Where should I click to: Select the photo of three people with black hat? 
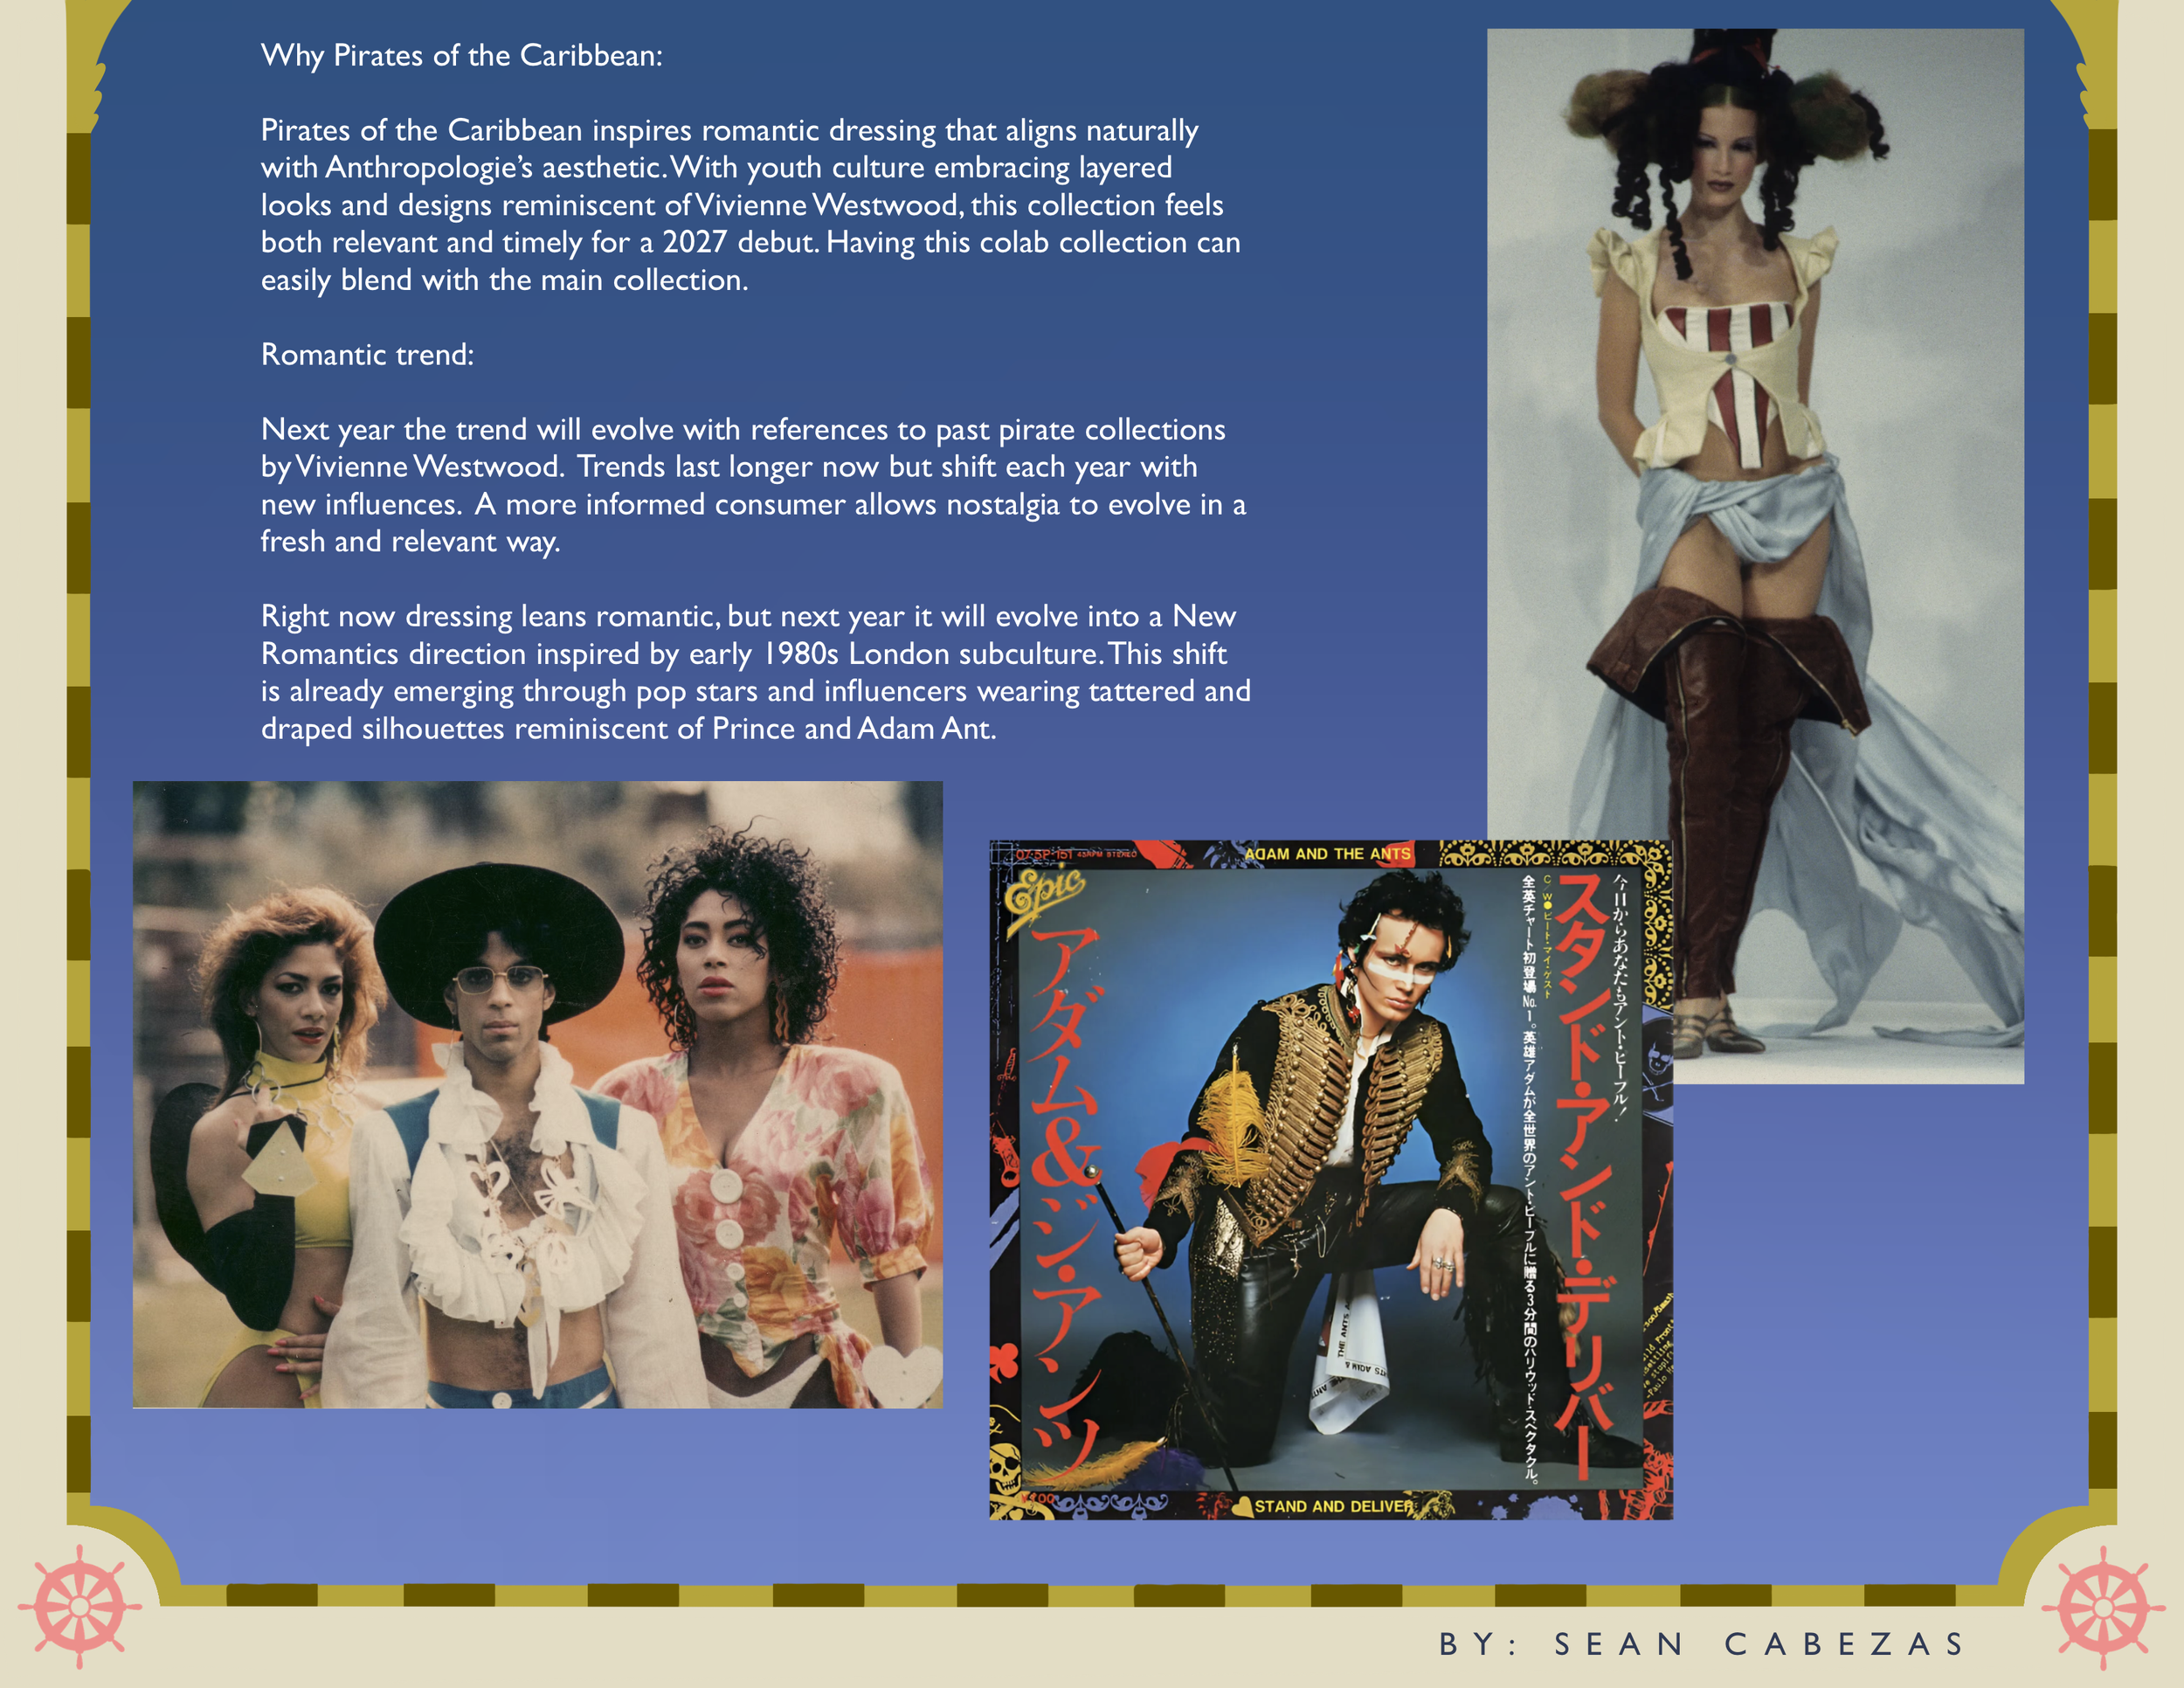pos(538,1095)
